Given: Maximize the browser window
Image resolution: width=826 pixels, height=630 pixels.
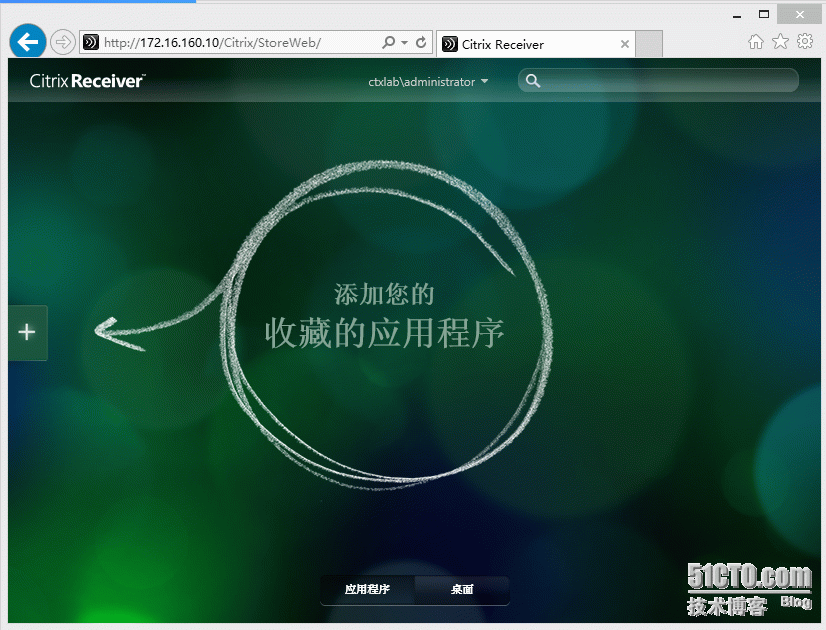Looking at the screenshot, I should (764, 14).
